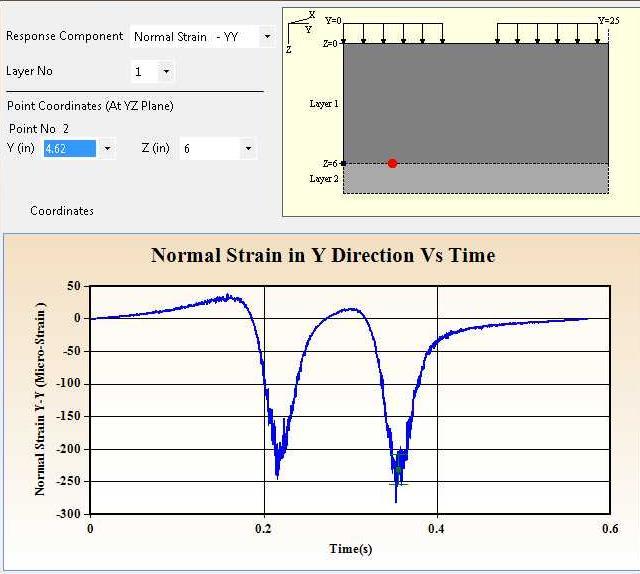Click Point Coordinates (At YZ Plane) heading
Viewport: 640px width, 574px height.
pos(90,106)
